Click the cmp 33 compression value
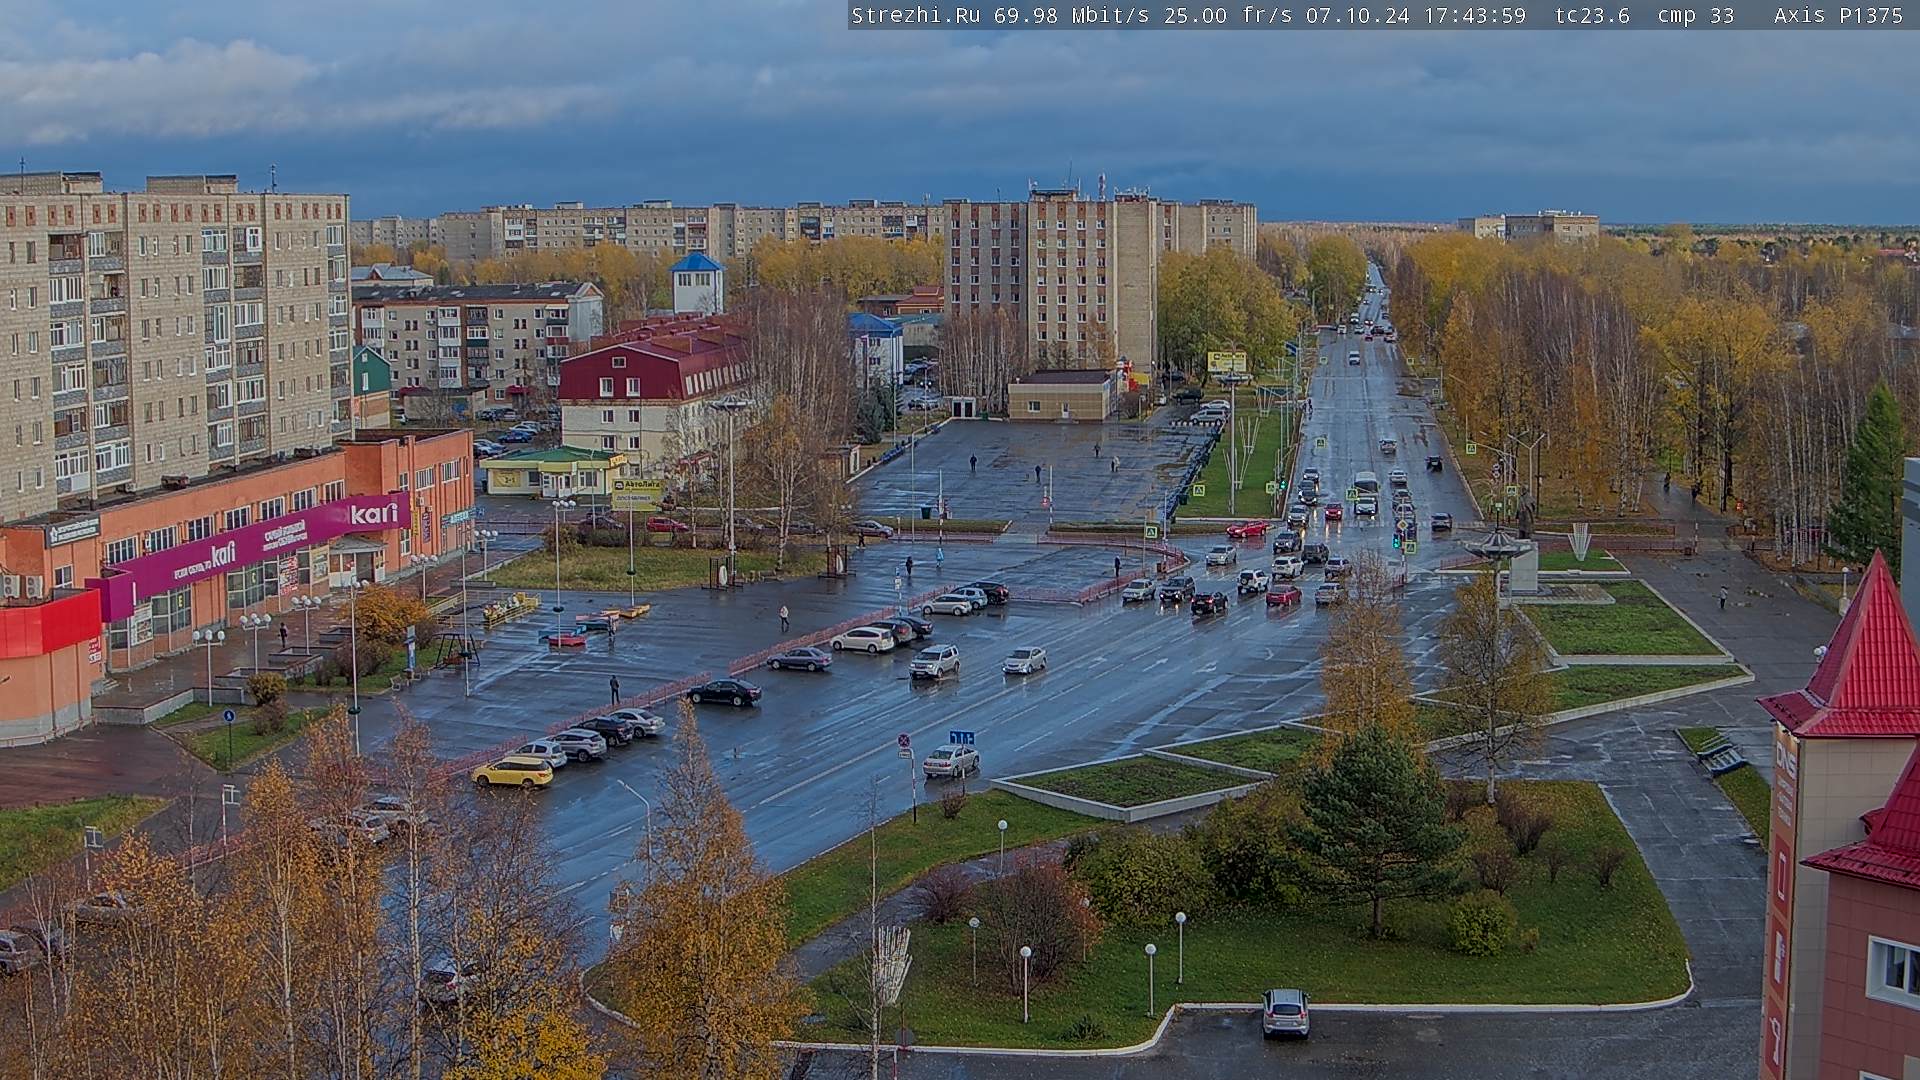 tap(1695, 15)
